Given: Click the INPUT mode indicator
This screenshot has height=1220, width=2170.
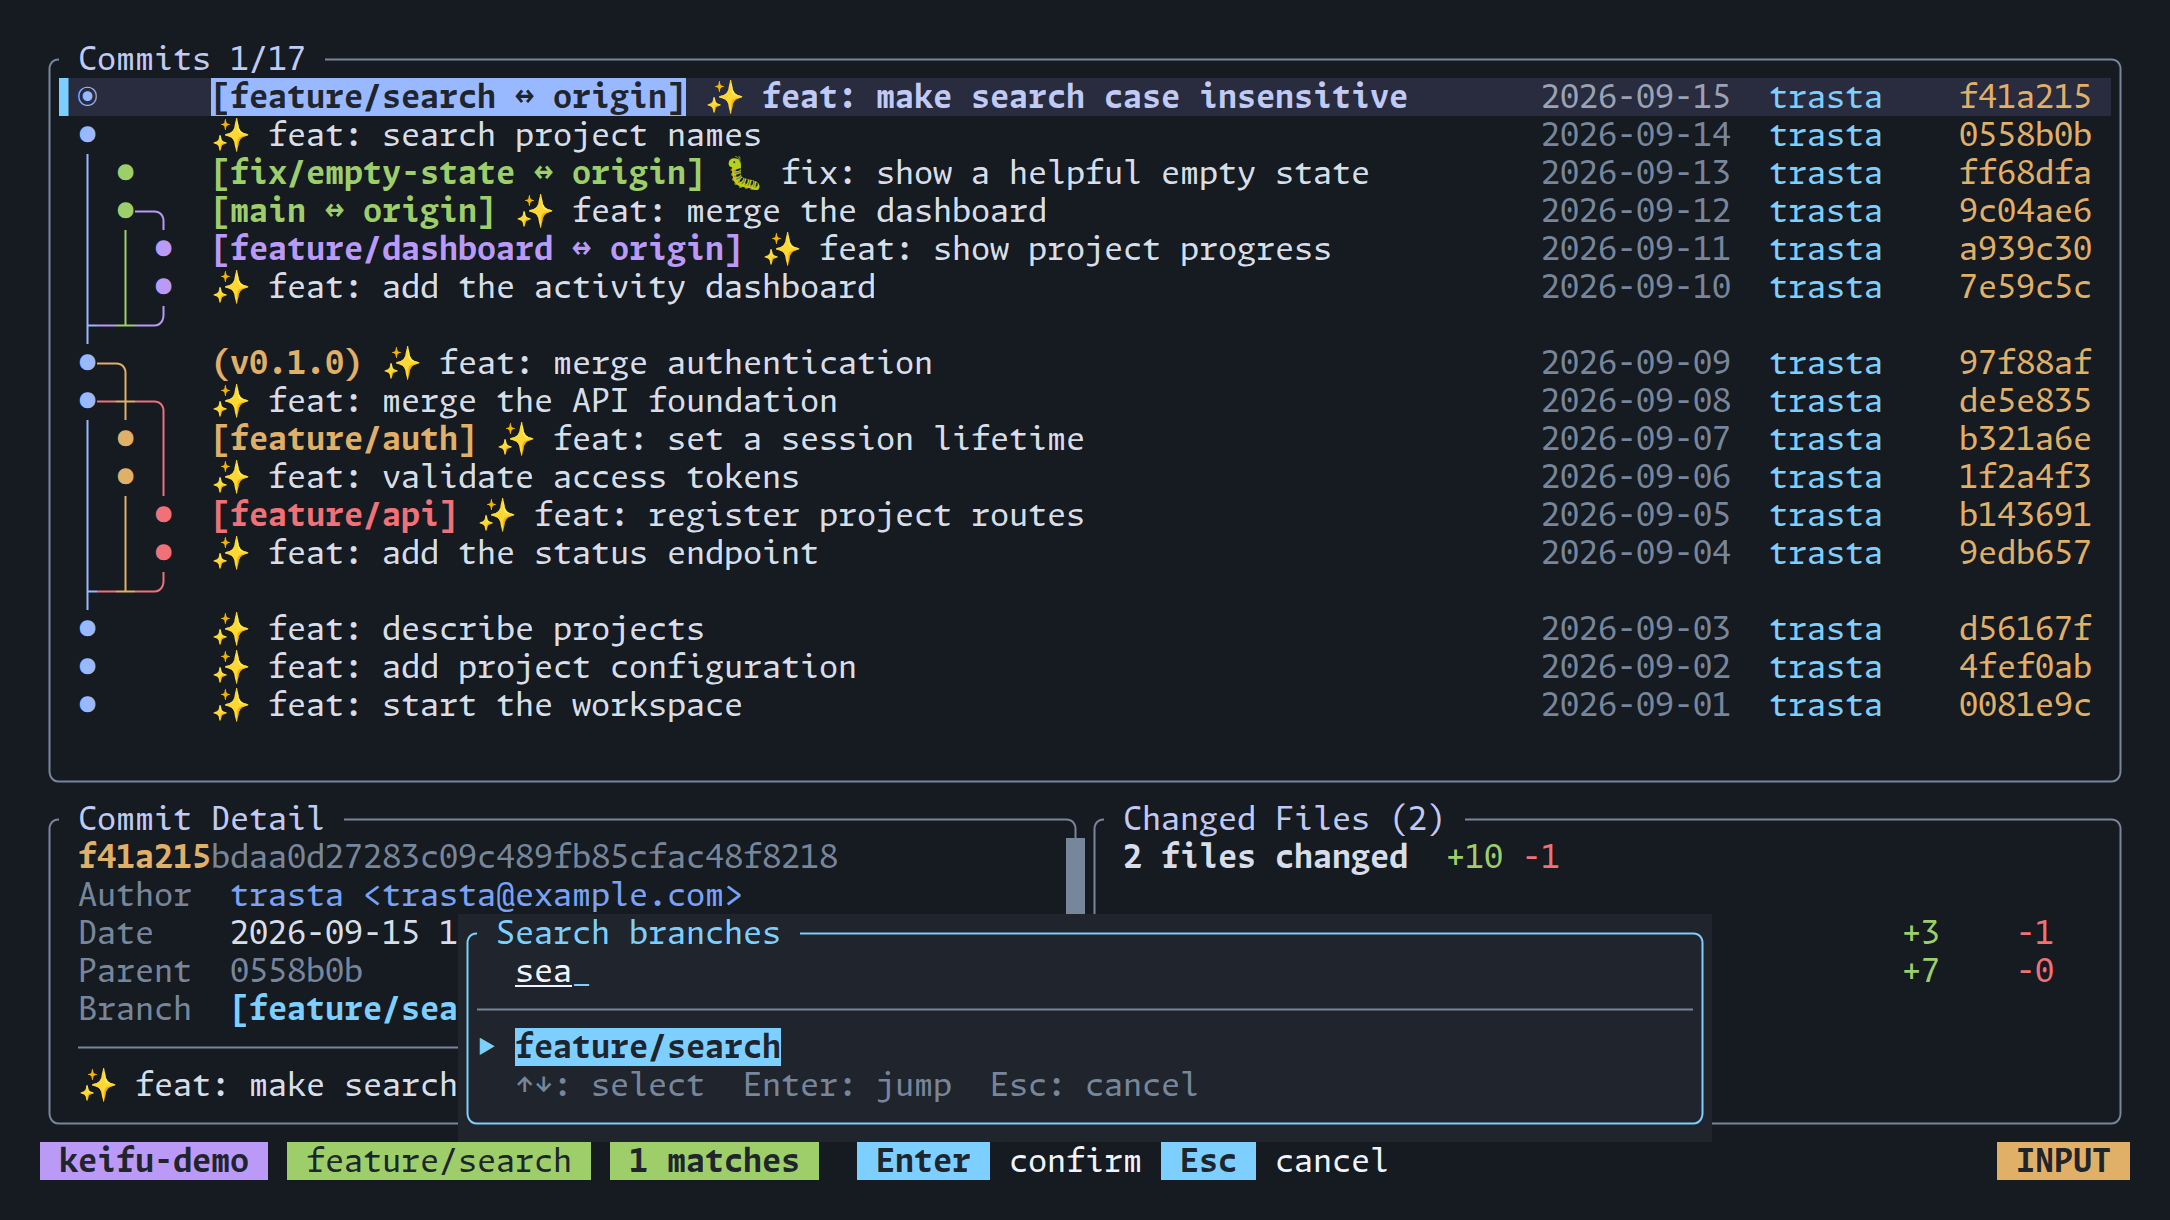Looking at the screenshot, I should [2063, 1161].
